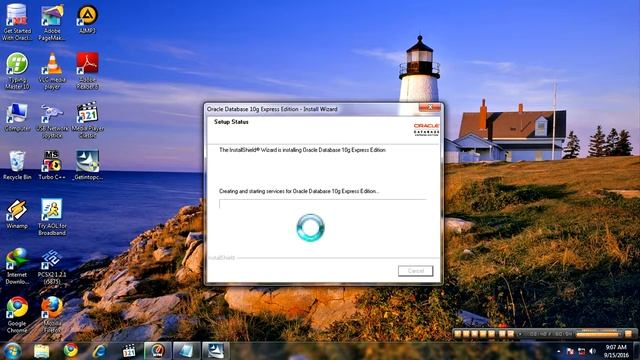The image size is (640, 360).
Task: Click the first button on mini player toolbar
Action: point(458,334)
